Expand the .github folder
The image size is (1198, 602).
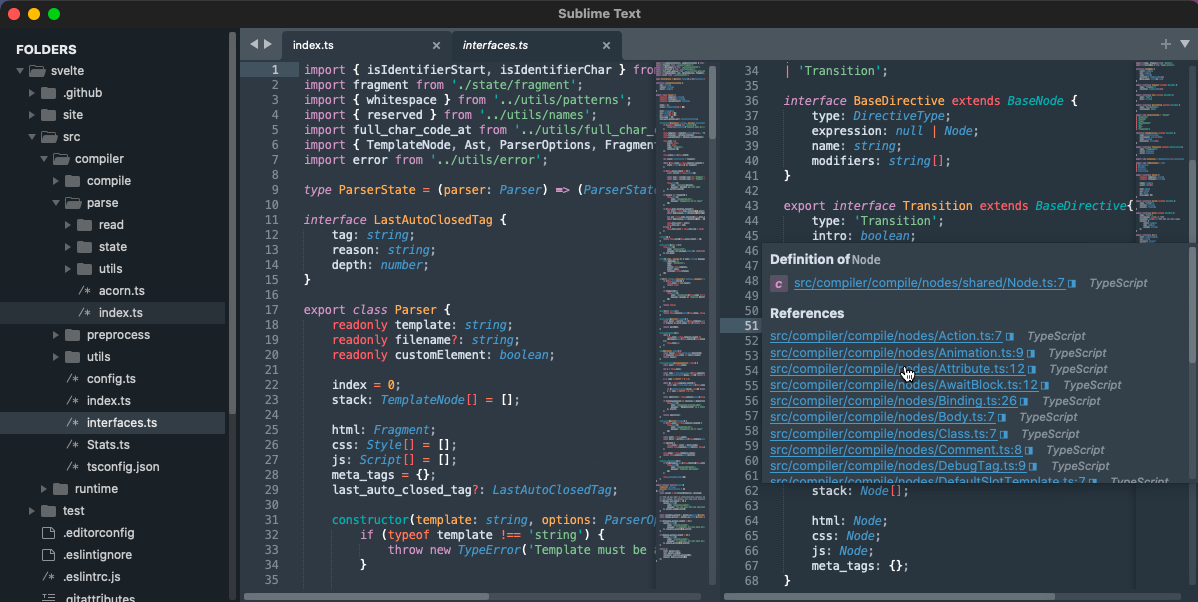[x=32, y=93]
